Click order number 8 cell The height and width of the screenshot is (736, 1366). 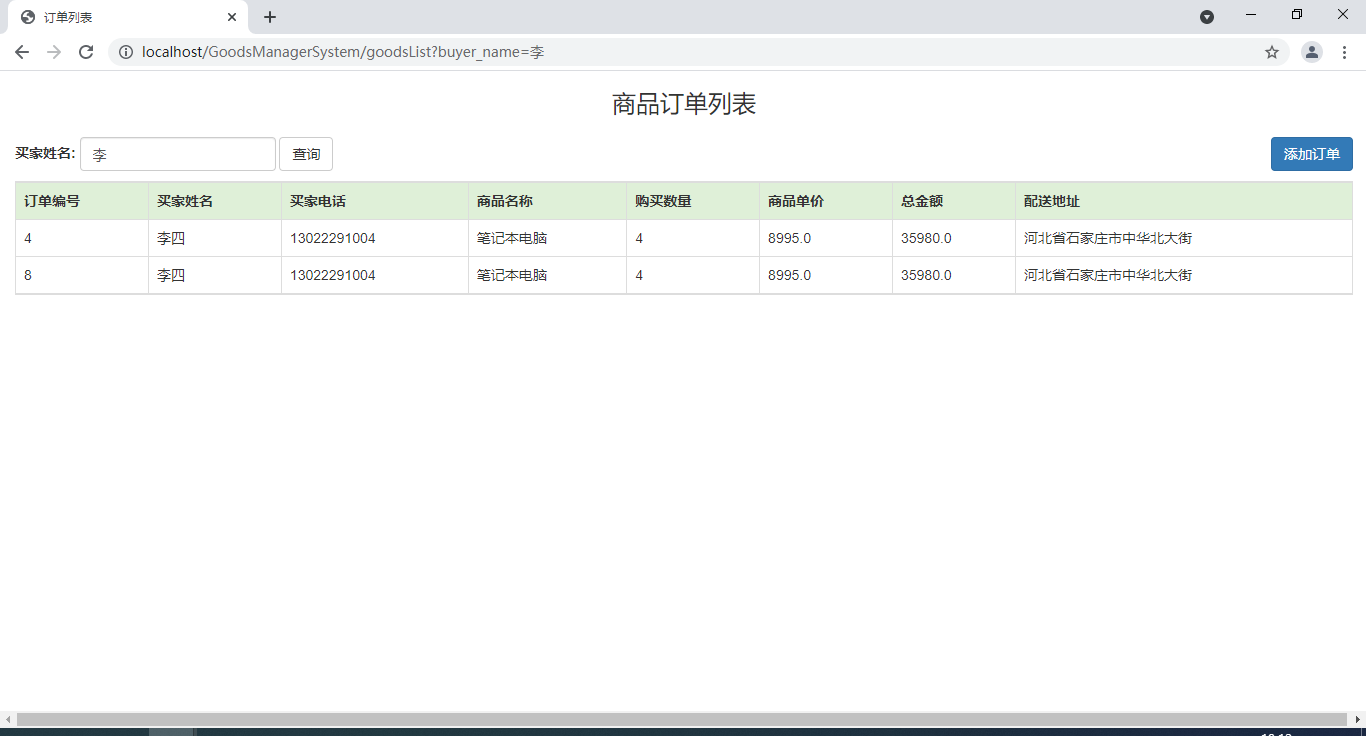[x=82, y=275]
